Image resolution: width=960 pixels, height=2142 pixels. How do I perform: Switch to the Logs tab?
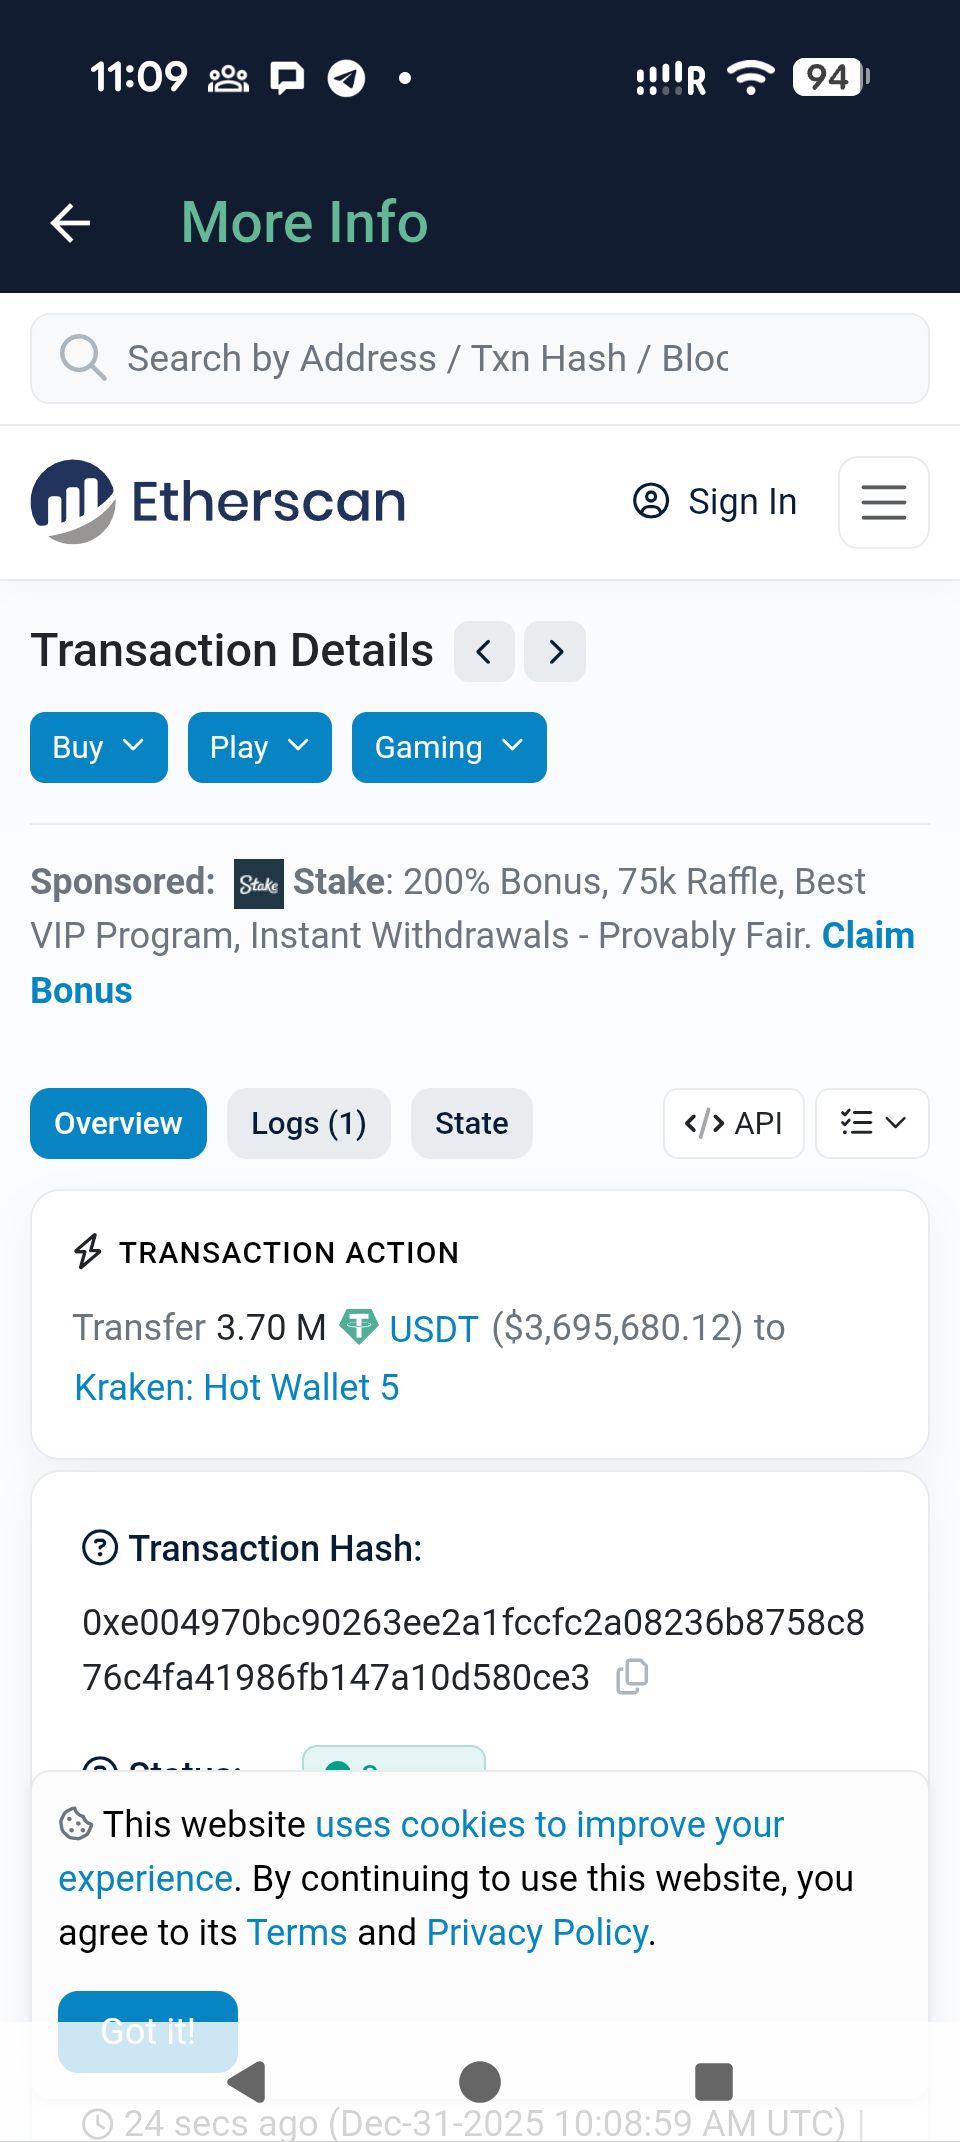point(308,1123)
